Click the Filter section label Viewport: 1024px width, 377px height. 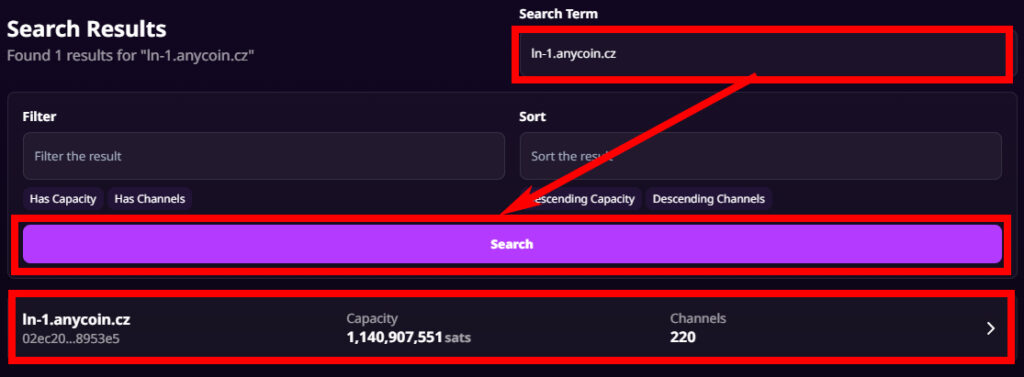tap(39, 117)
